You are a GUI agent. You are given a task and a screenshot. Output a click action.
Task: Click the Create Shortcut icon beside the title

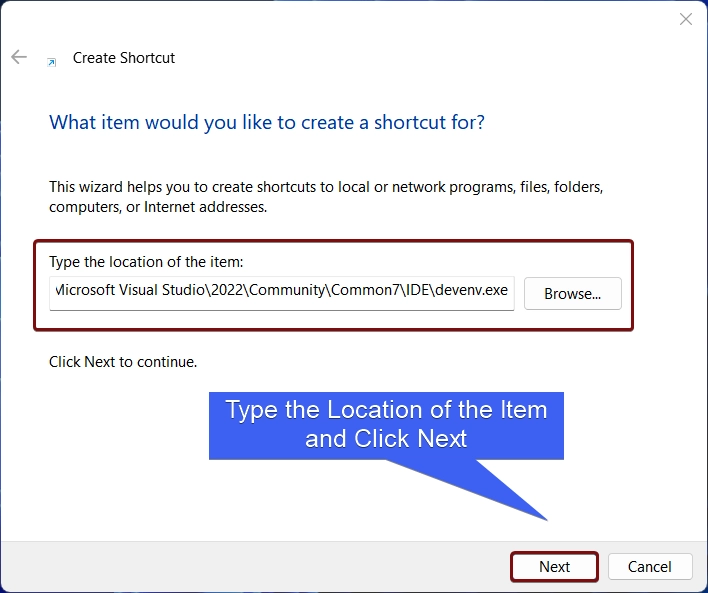[x=52, y=62]
